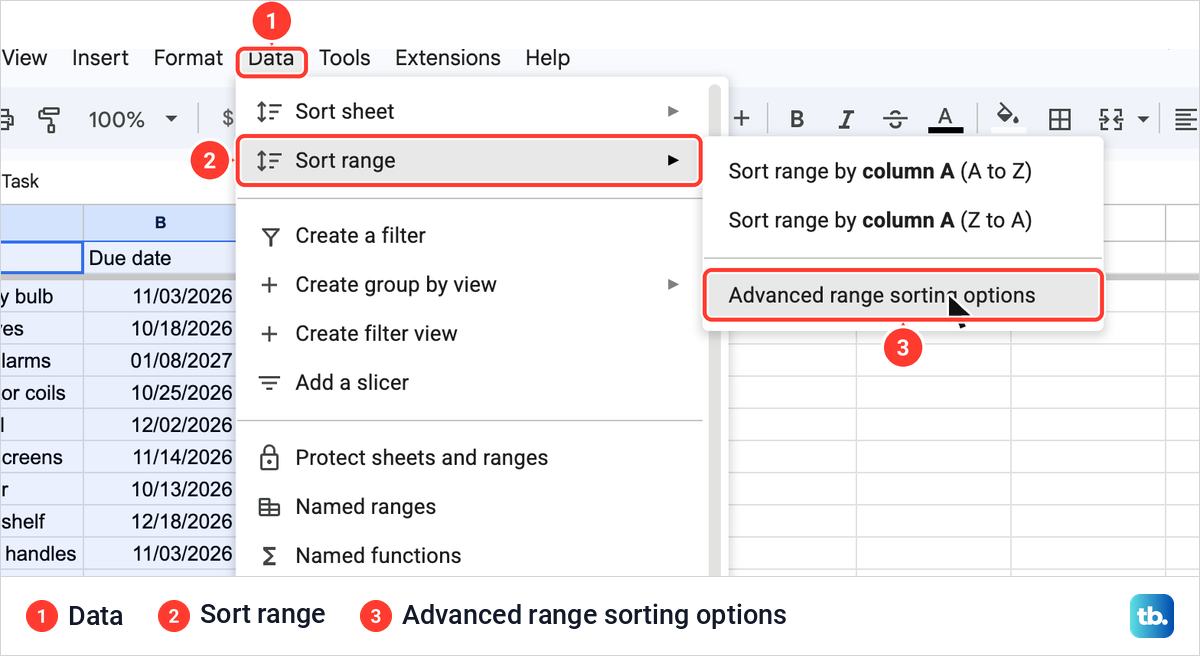1200x656 pixels.
Task: Open the borders tool
Action: (1059, 120)
